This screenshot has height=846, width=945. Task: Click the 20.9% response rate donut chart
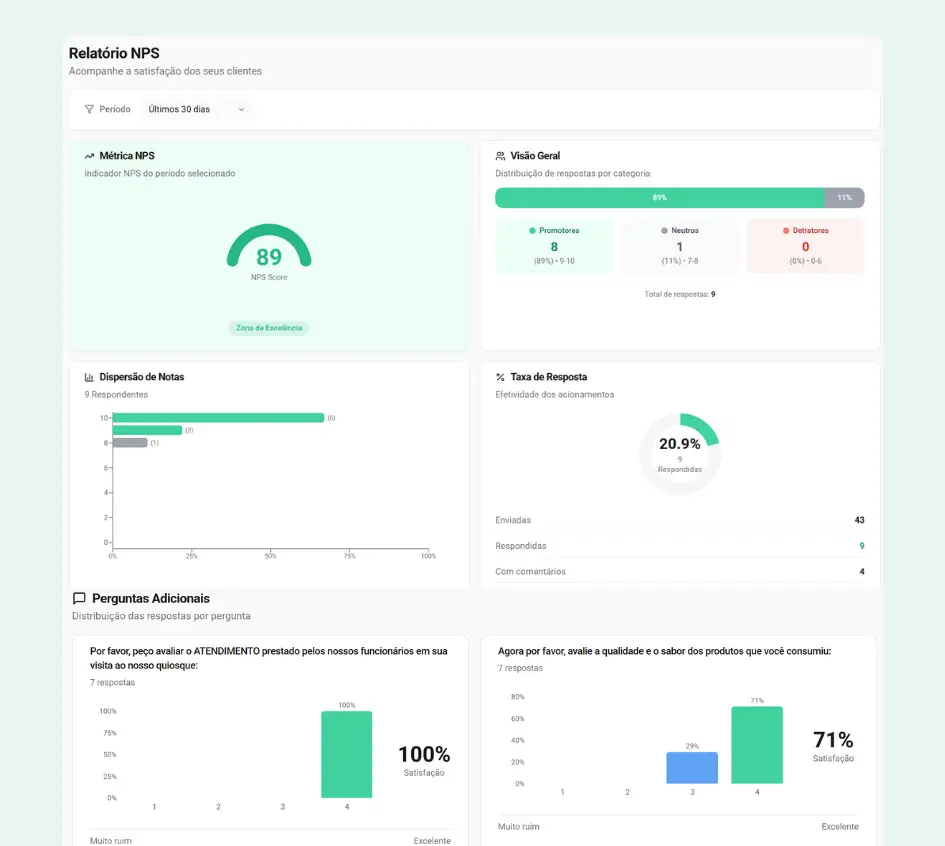(680, 454)
